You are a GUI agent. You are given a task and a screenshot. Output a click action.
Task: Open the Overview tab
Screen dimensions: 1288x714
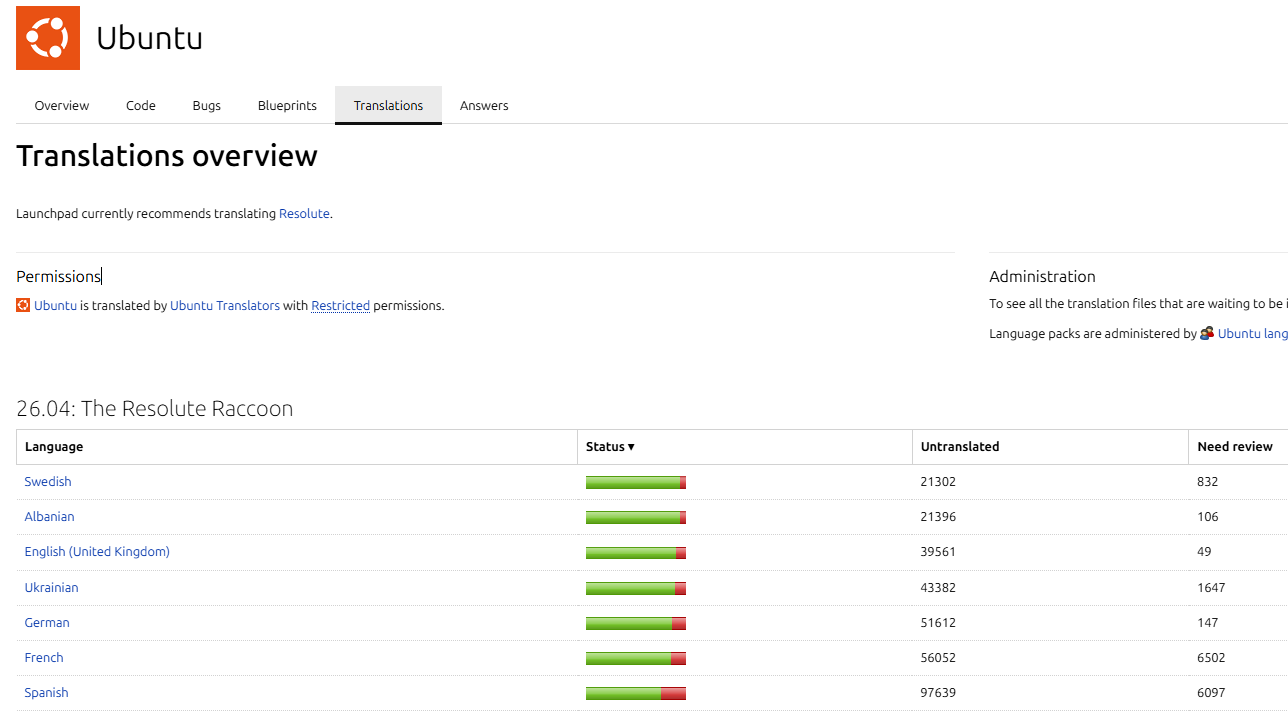[x=62, y=105]
